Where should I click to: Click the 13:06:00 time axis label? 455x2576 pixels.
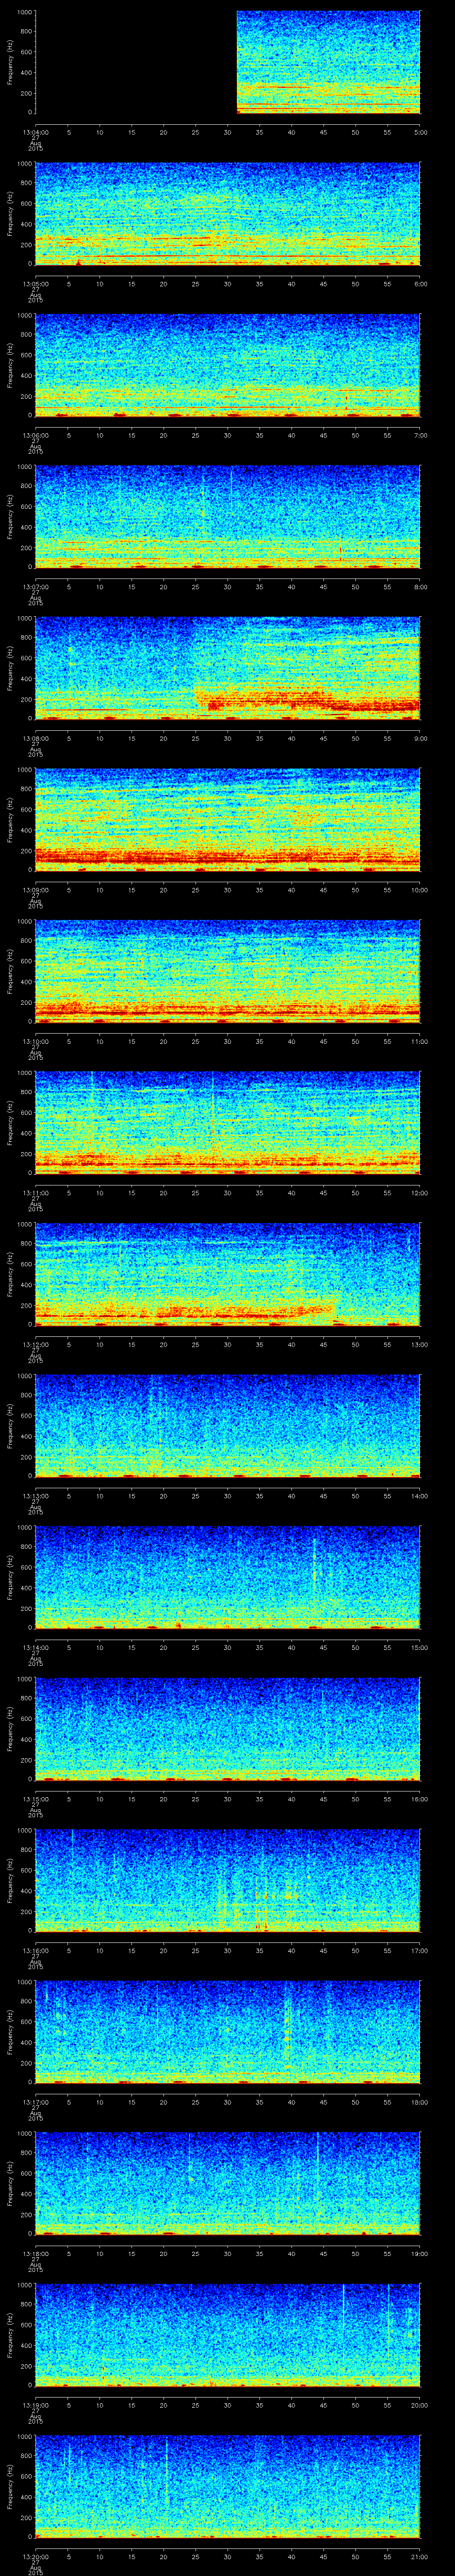point(35,435)
